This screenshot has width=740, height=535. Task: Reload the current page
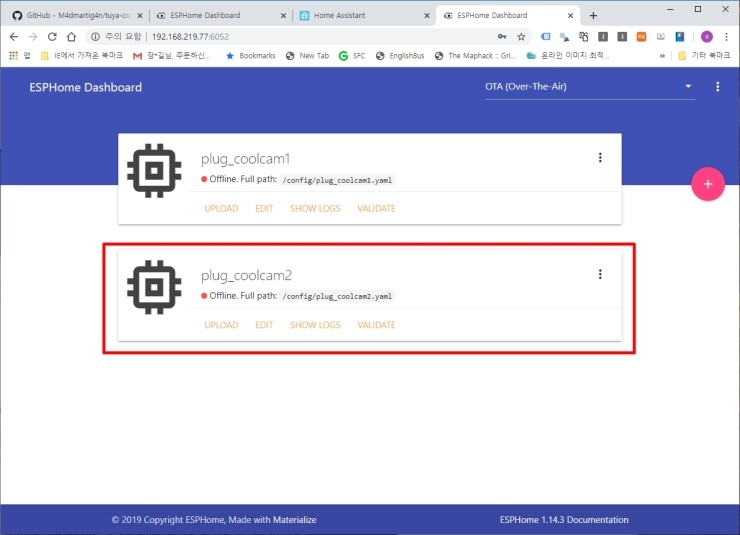click(52, 36)
